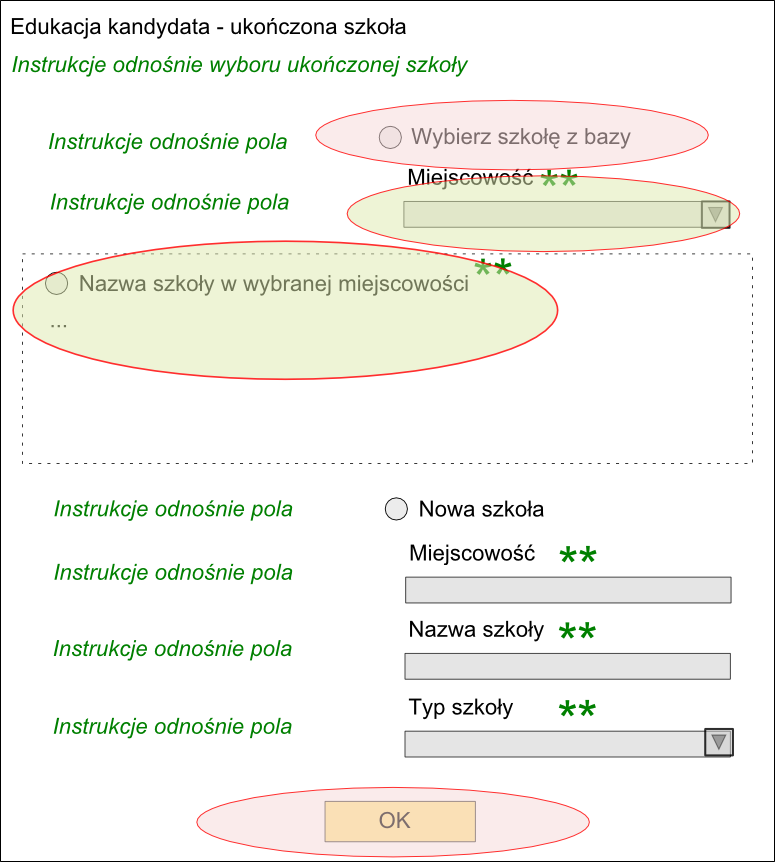Viewport: 775px width, 862px height.
Task: Click green asterisks next to 'Nazwa szkoły' label
Action: pos(577,631)
